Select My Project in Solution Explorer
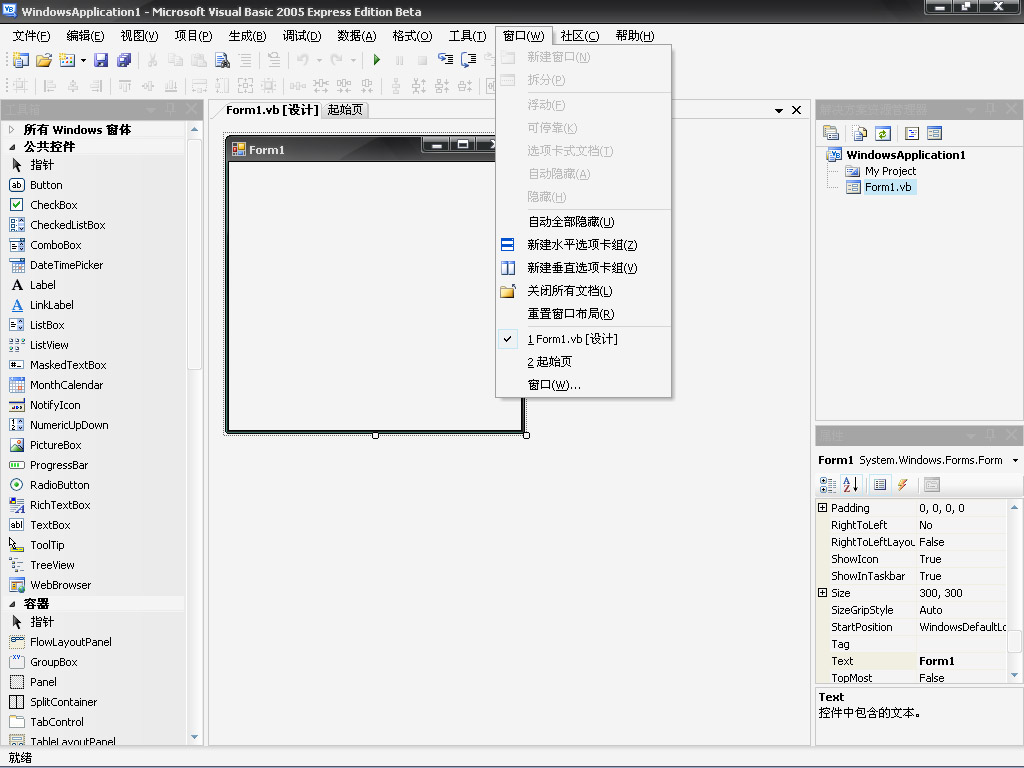The width and height of the screenshot is (1024, 768). [889, 171]
